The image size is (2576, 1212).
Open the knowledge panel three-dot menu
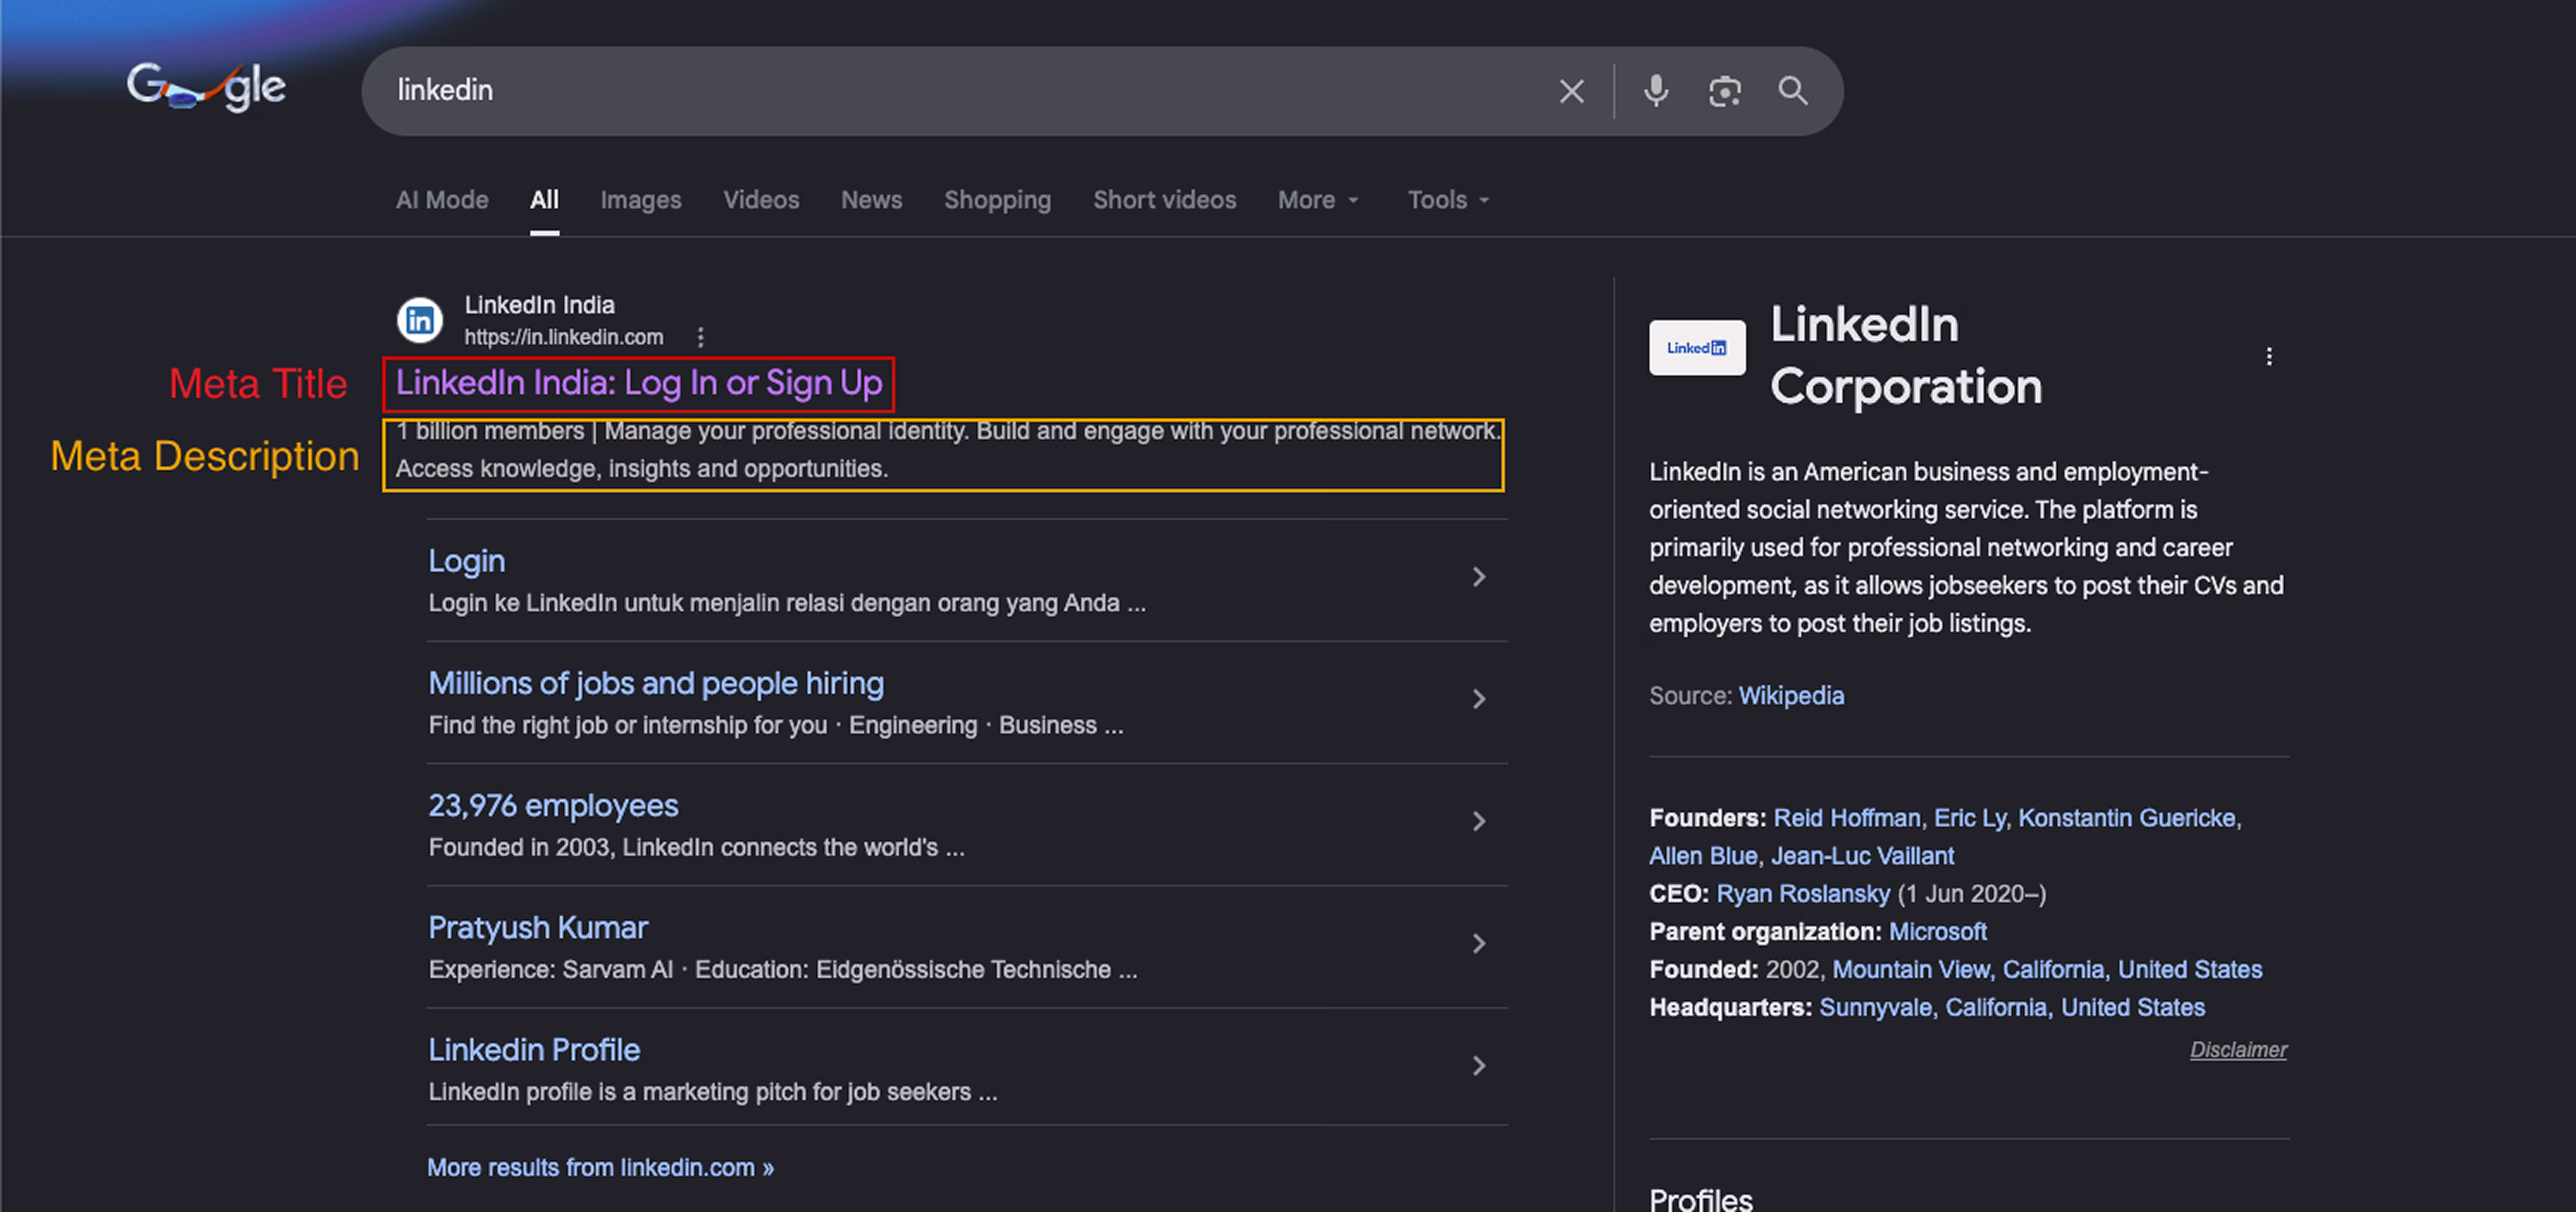pyautogui.click(x=2269, y=356)
